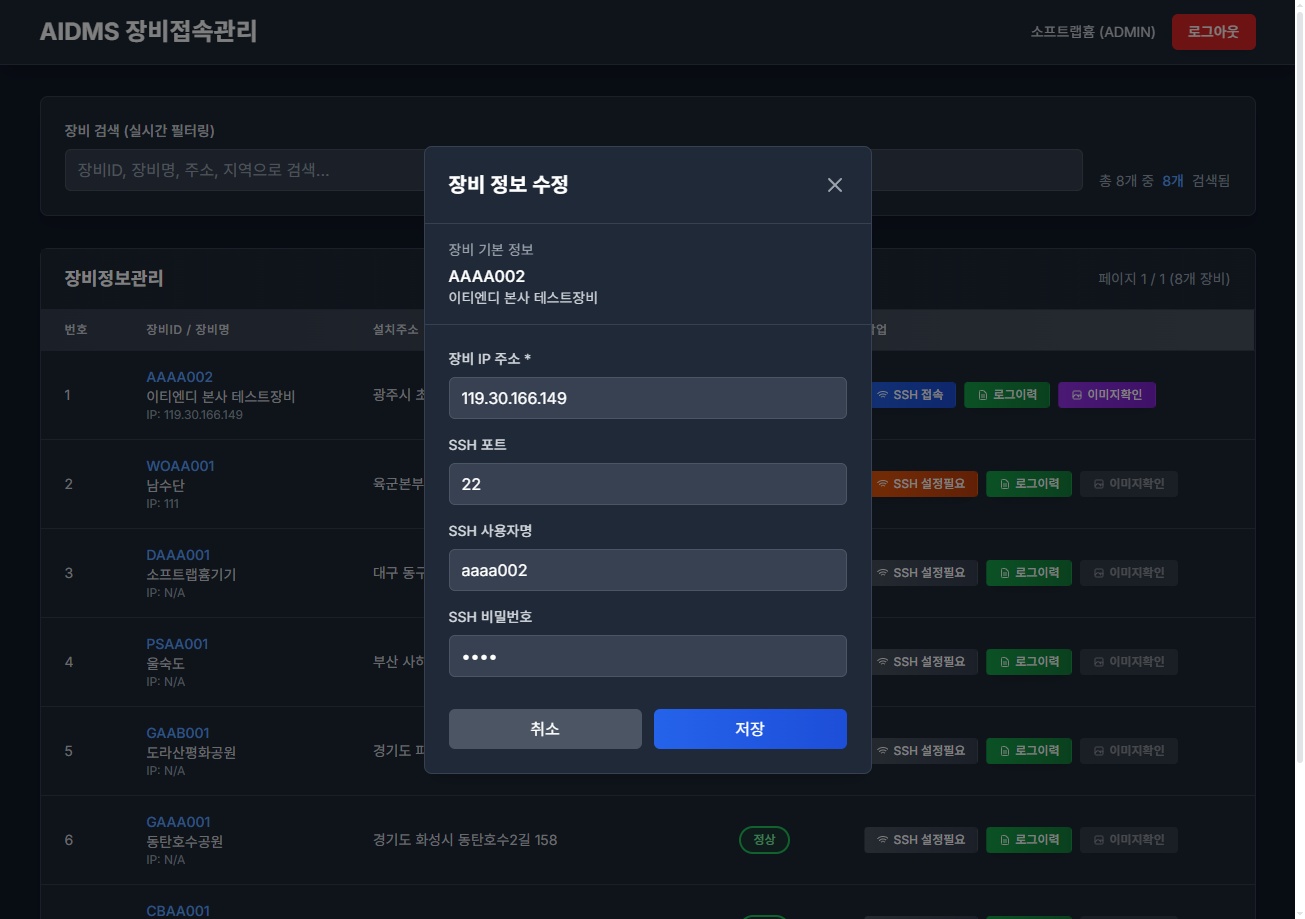Click IP: 119.30.166.149 text in table
This screenshot has height=919, width=1305.
194,415
